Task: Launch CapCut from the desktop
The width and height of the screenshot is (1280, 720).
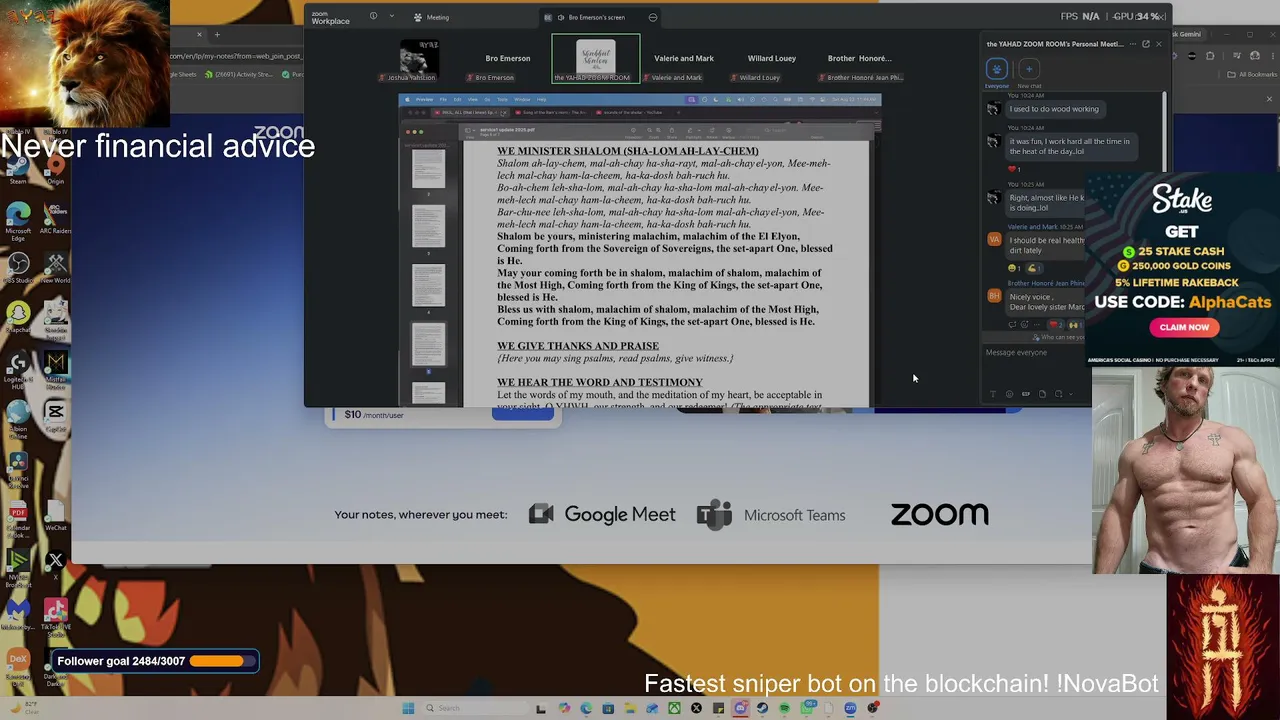Action: coord(55,415)
